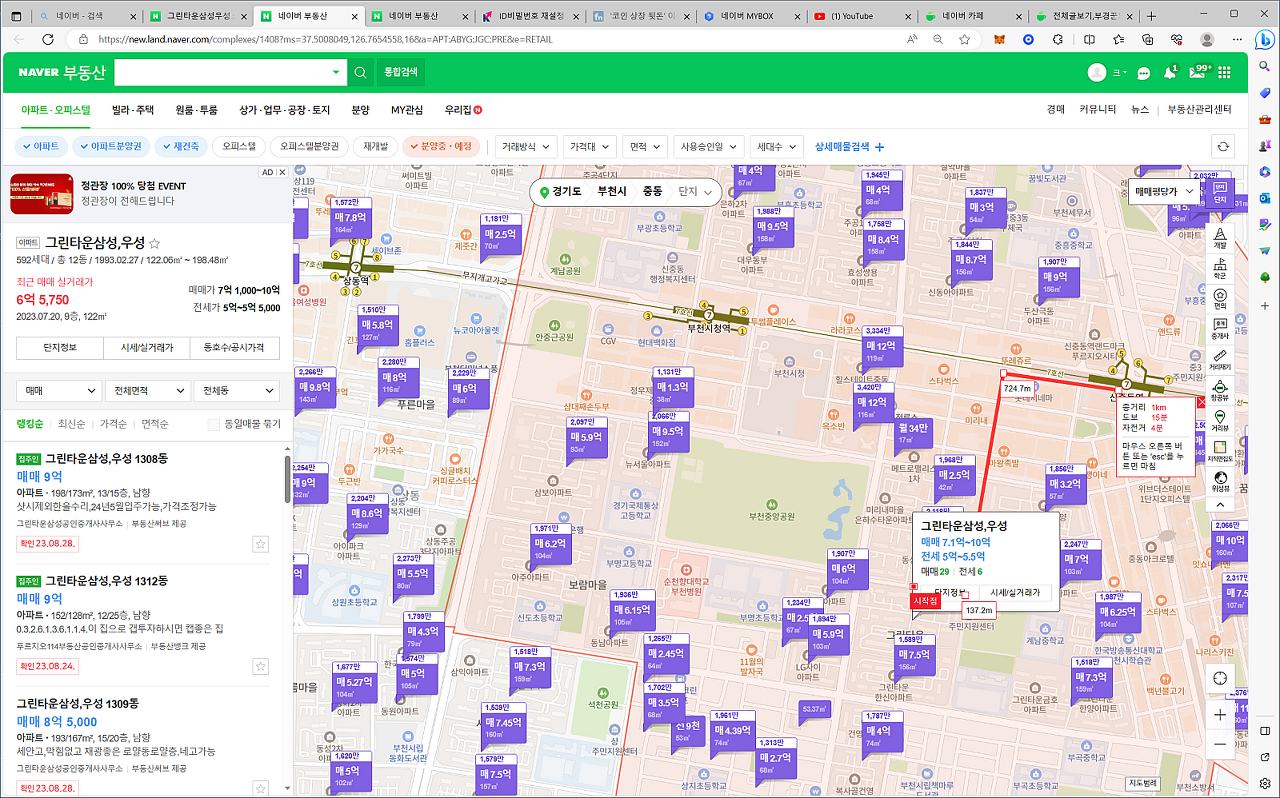Click 상세매물검색 link
The width and height of the screenshot is (1280, 798).
pyautogui.click(x=850, y=147)
